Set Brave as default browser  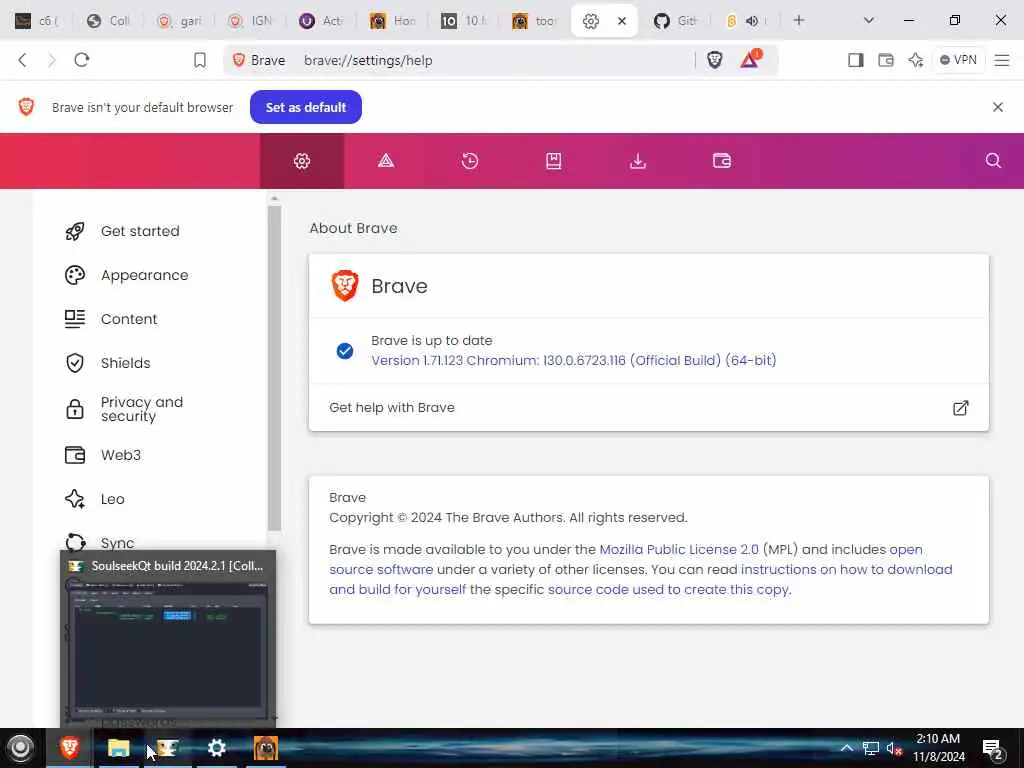306,107
